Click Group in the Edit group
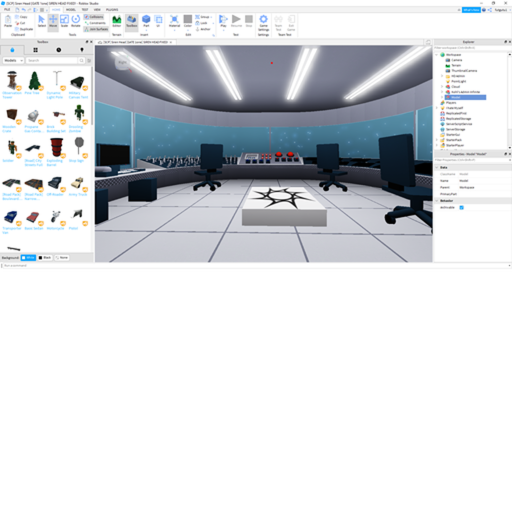The width and height of the screenshot is (512, 512). (x=202, y=17)
